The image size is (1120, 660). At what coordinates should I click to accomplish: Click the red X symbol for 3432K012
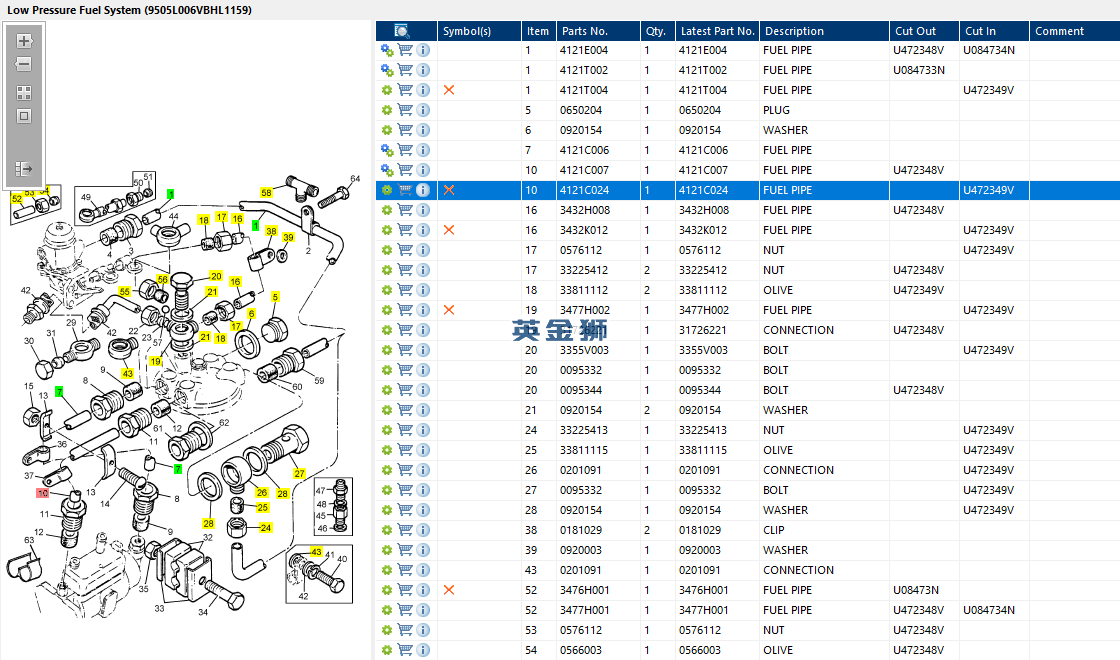(449, 230)
